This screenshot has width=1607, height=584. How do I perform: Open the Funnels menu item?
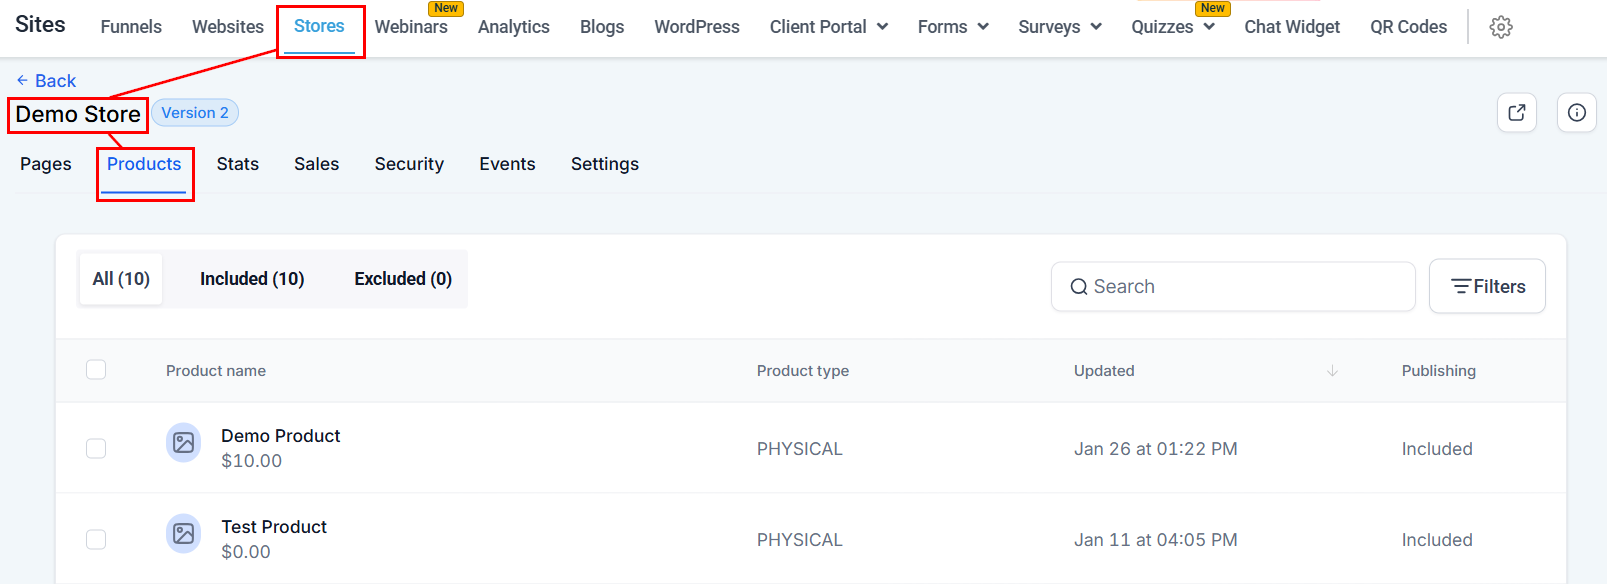click(x=131, y=27)
